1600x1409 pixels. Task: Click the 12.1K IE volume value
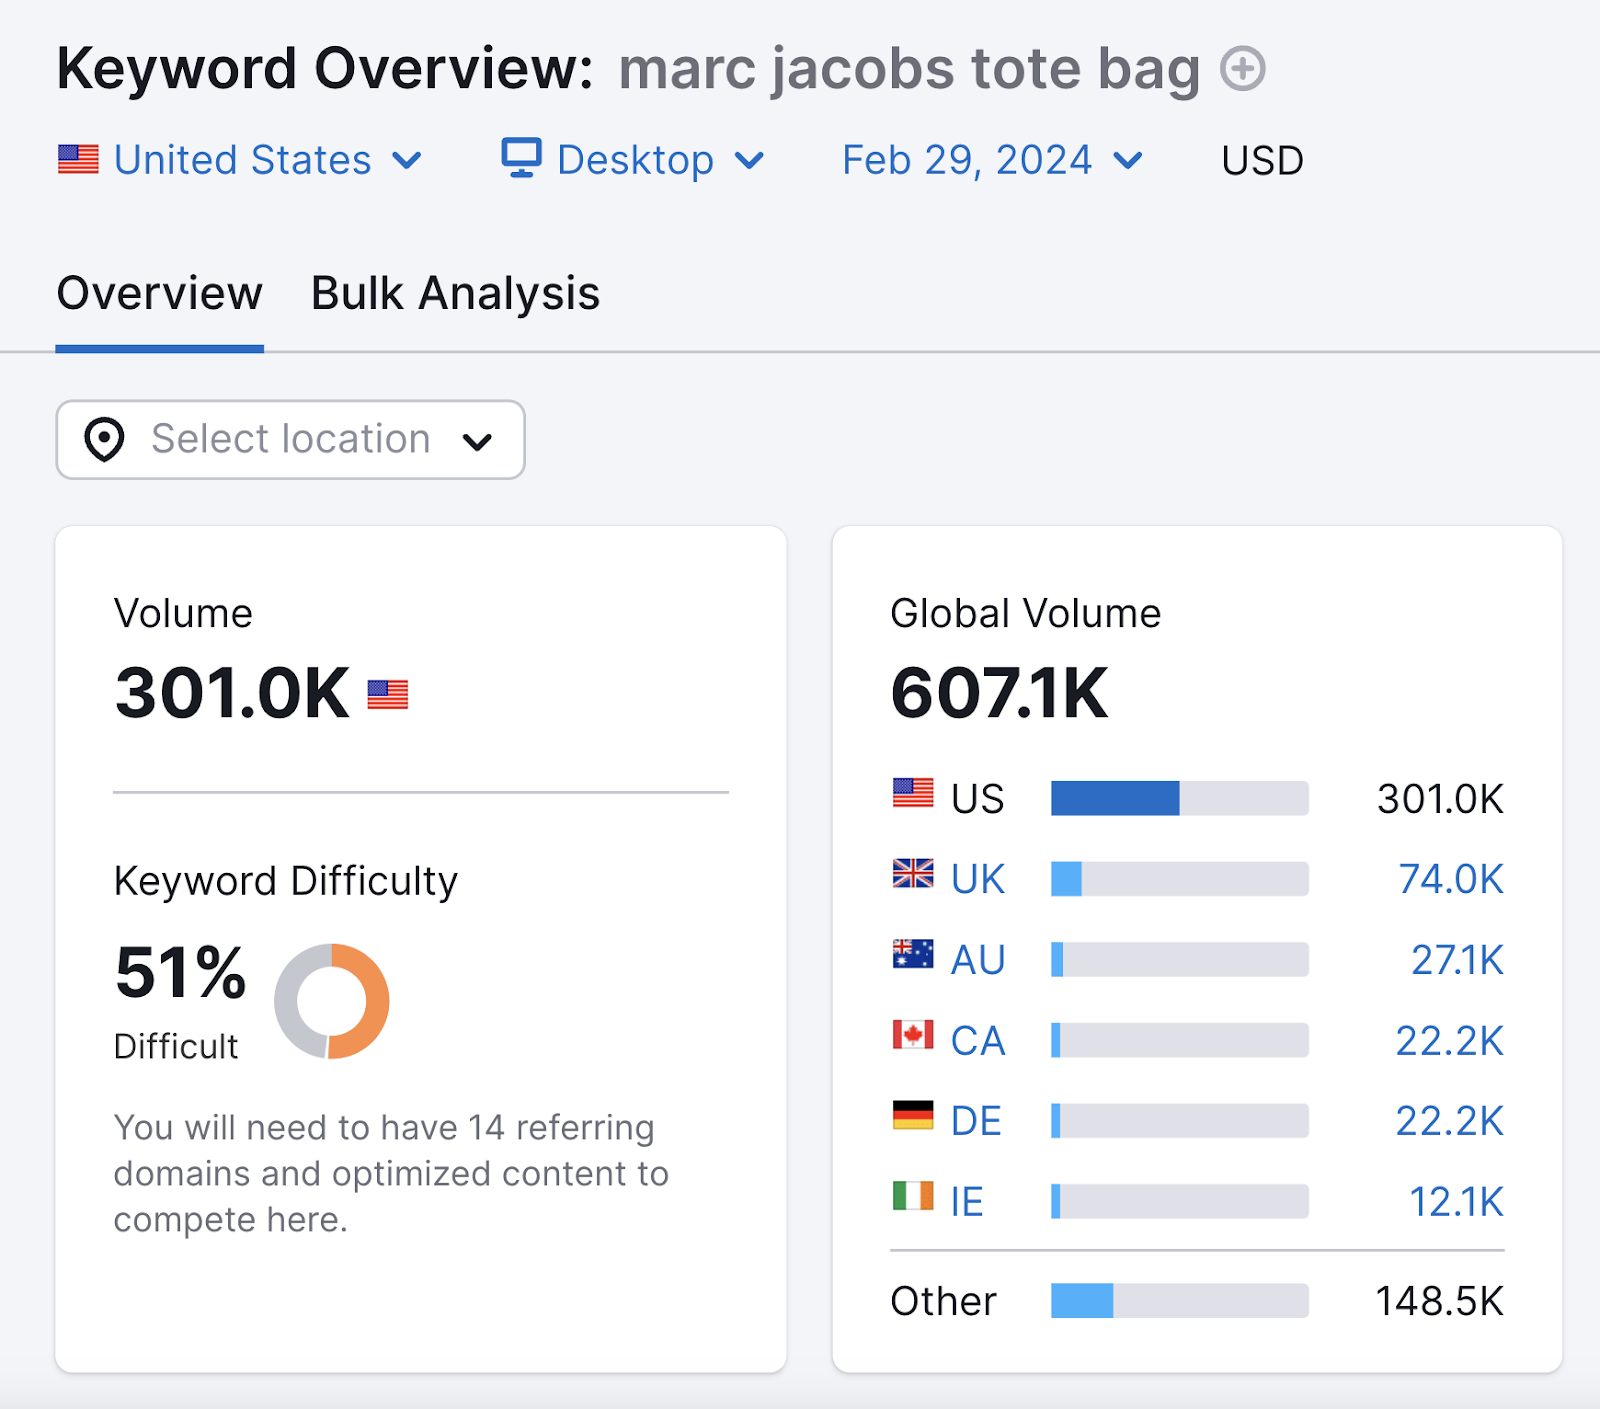coord(1456,1202)
